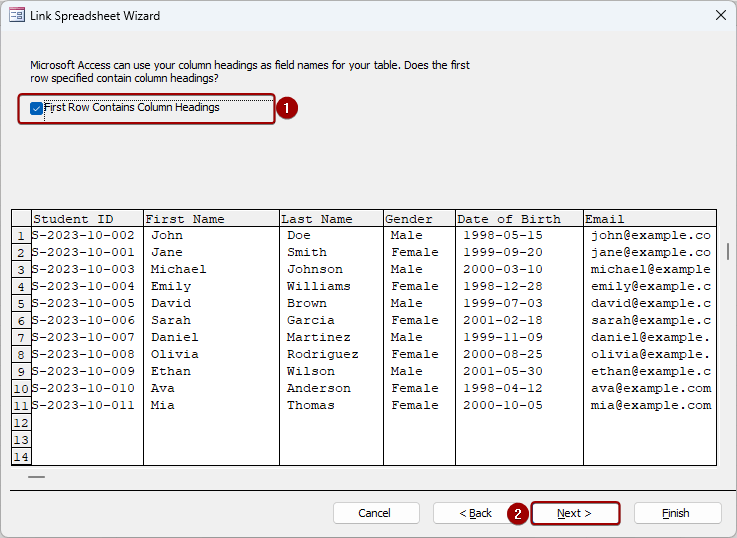Screen dimensions: 737x538
Task: Click email cell john@example.co
Action: pyautogui.click(x=651, y=235)
